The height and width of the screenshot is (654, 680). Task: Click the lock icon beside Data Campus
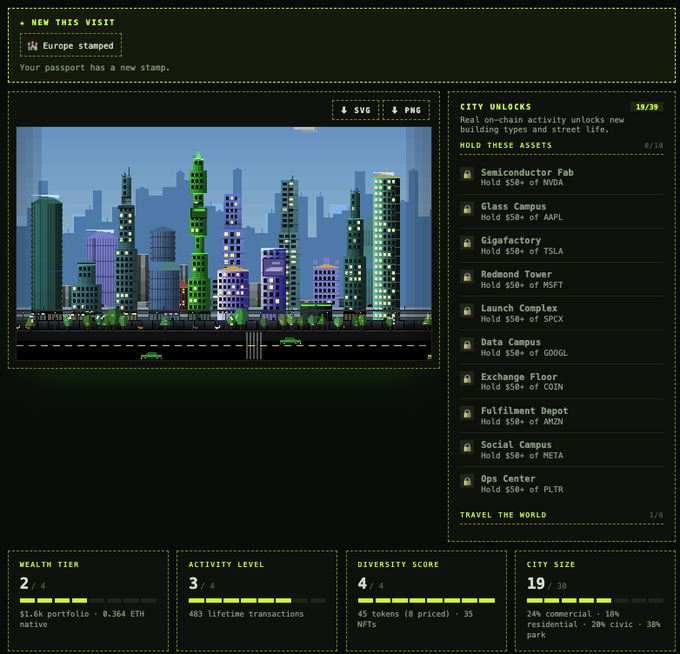pos(467,345)
